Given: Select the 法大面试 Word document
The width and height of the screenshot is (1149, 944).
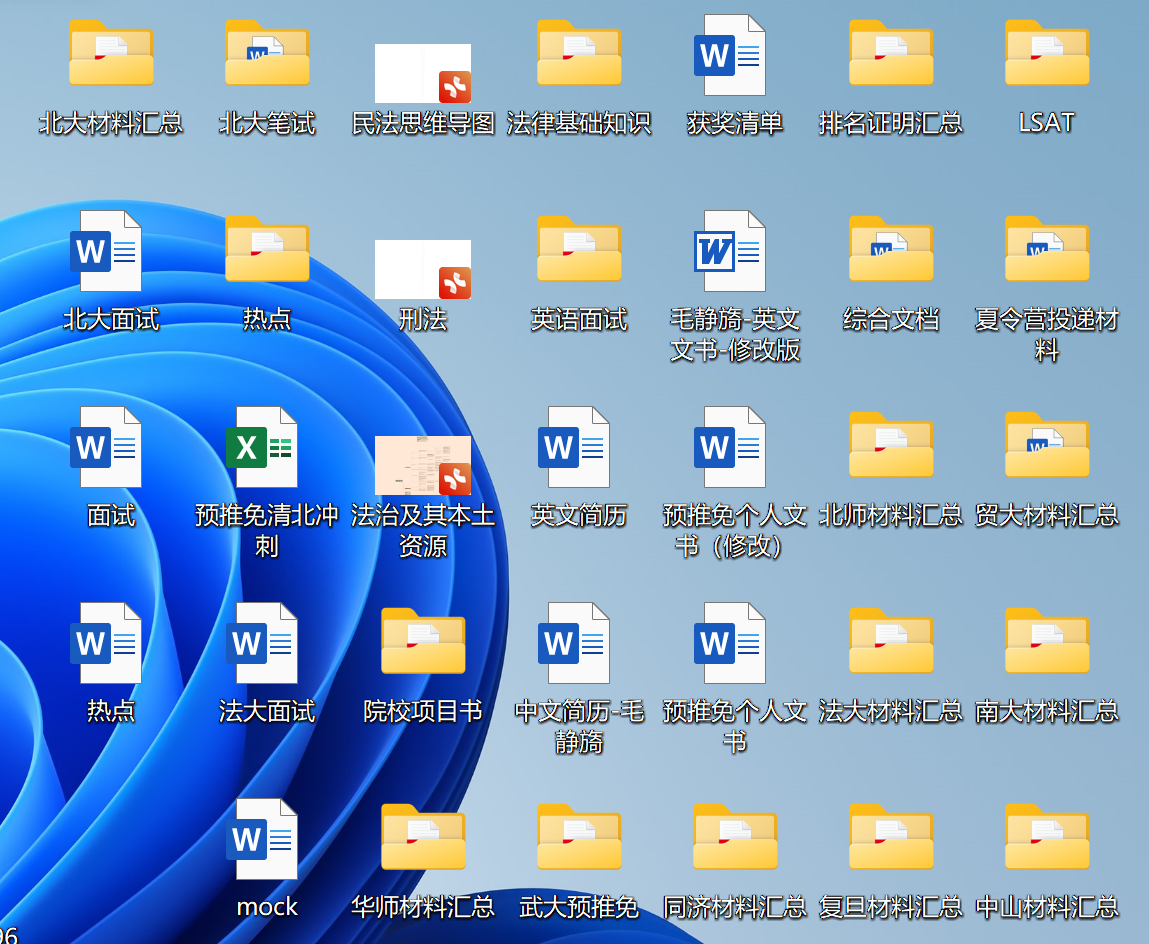Looking at the screenshot, I should (267, 642).
